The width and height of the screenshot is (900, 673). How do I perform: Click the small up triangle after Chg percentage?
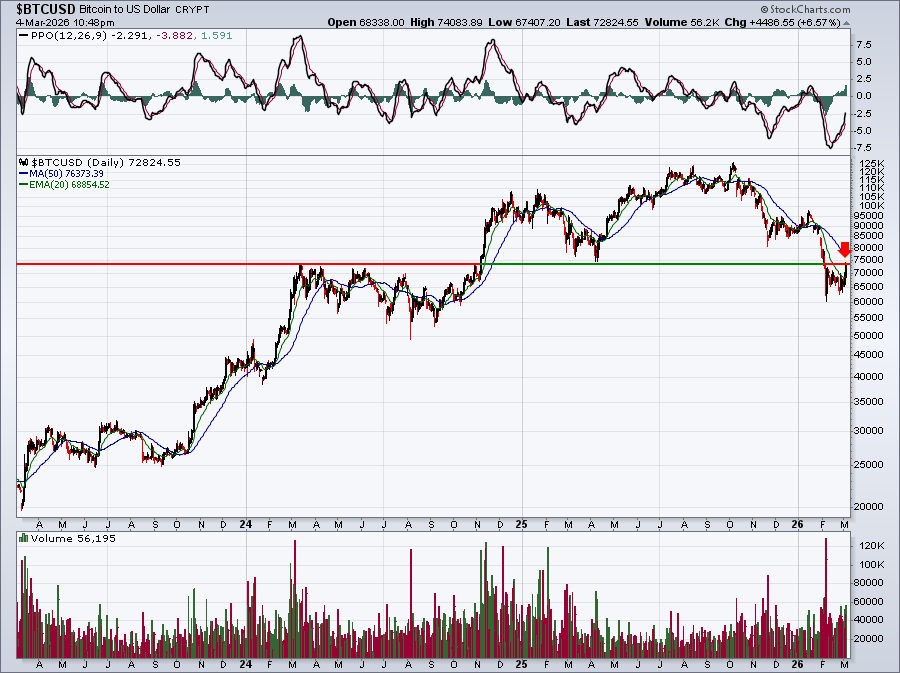847,23
